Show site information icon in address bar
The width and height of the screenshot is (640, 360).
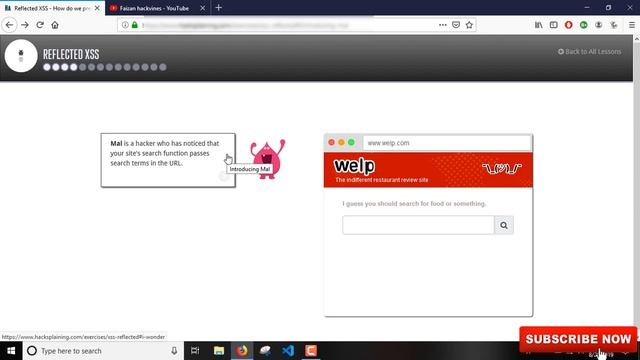point(125,25)
